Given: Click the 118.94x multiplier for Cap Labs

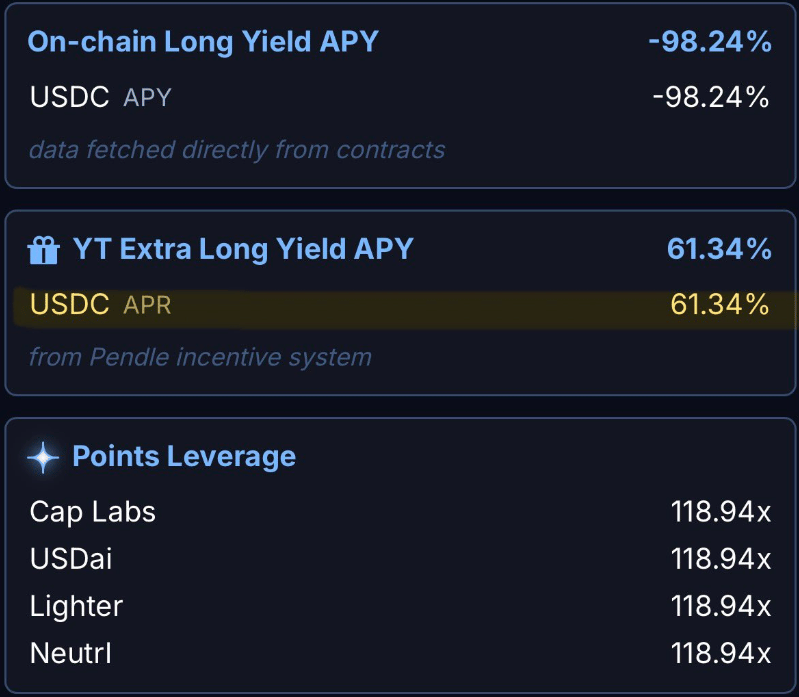Looking at the screenshot, I should [x=721, y=512].
